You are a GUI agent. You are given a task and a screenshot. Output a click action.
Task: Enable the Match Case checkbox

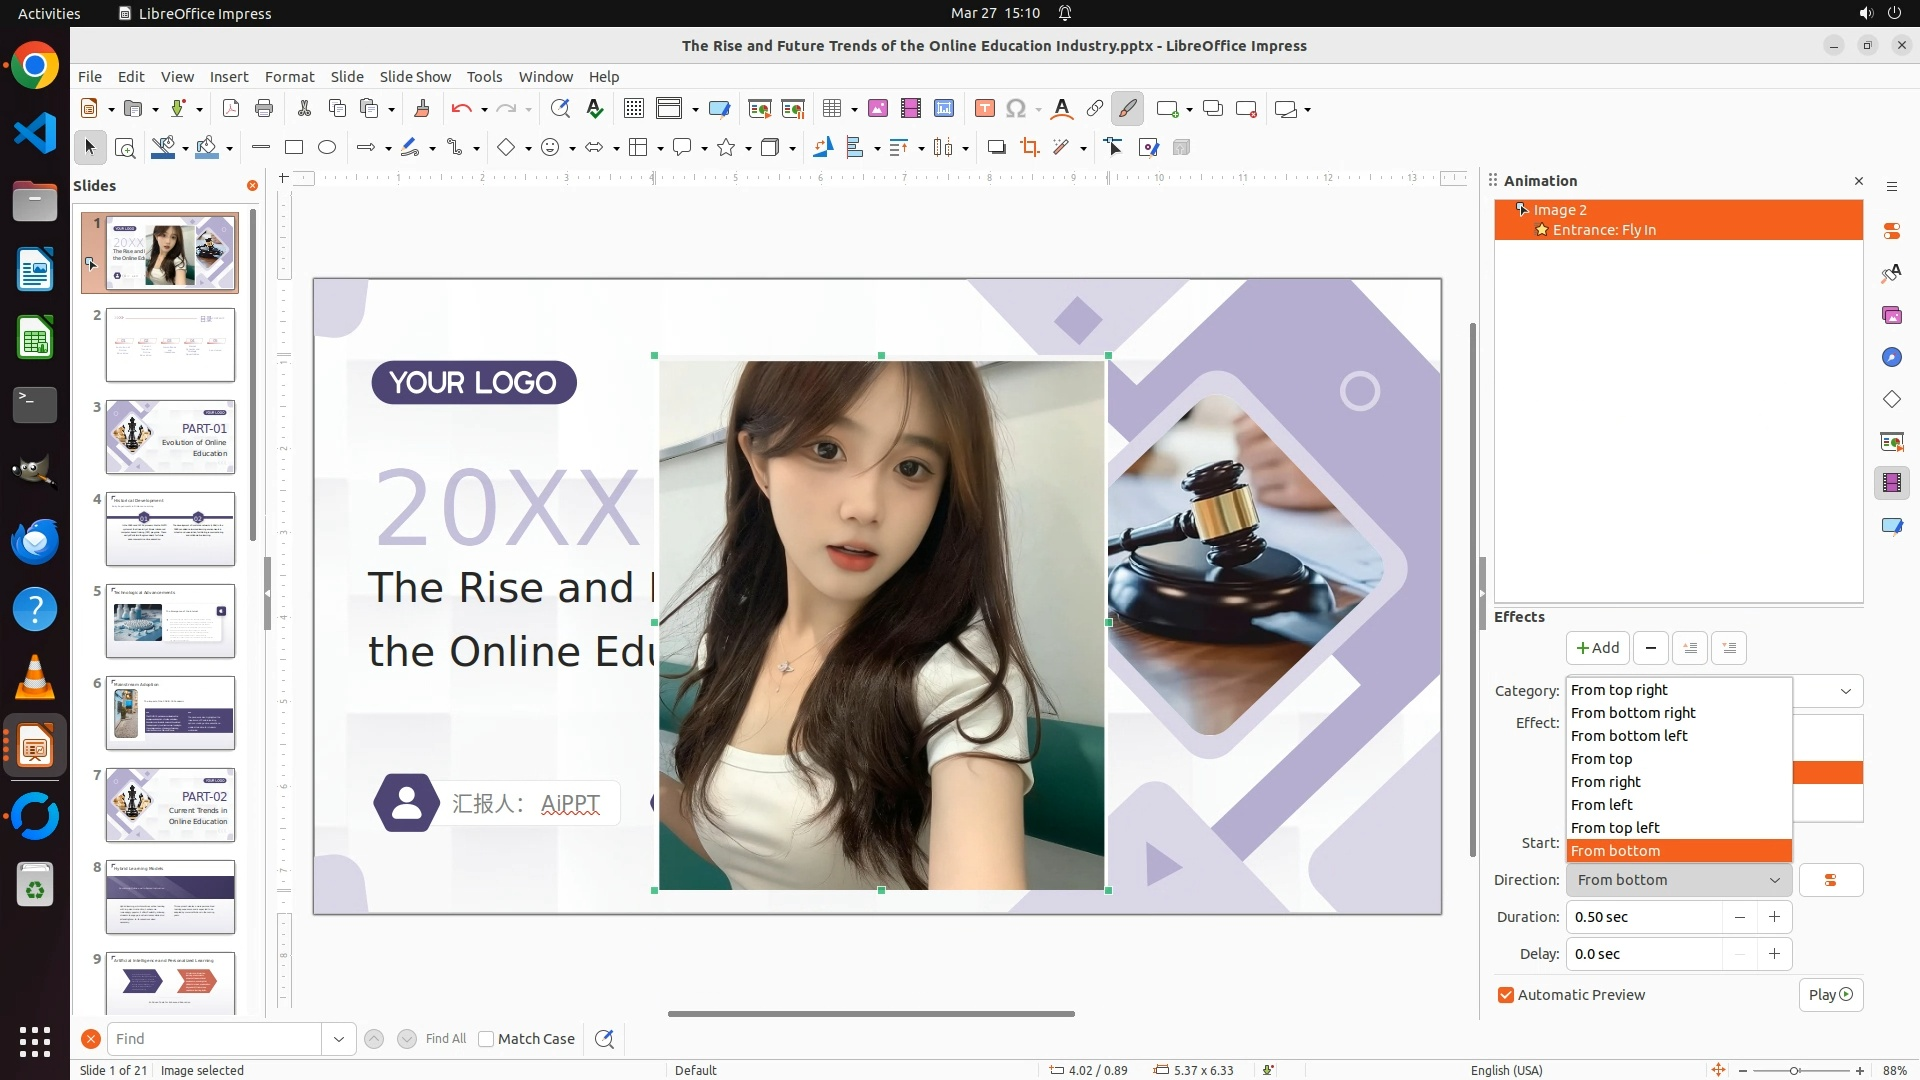pyautogui.click(x=486, y=1039)
